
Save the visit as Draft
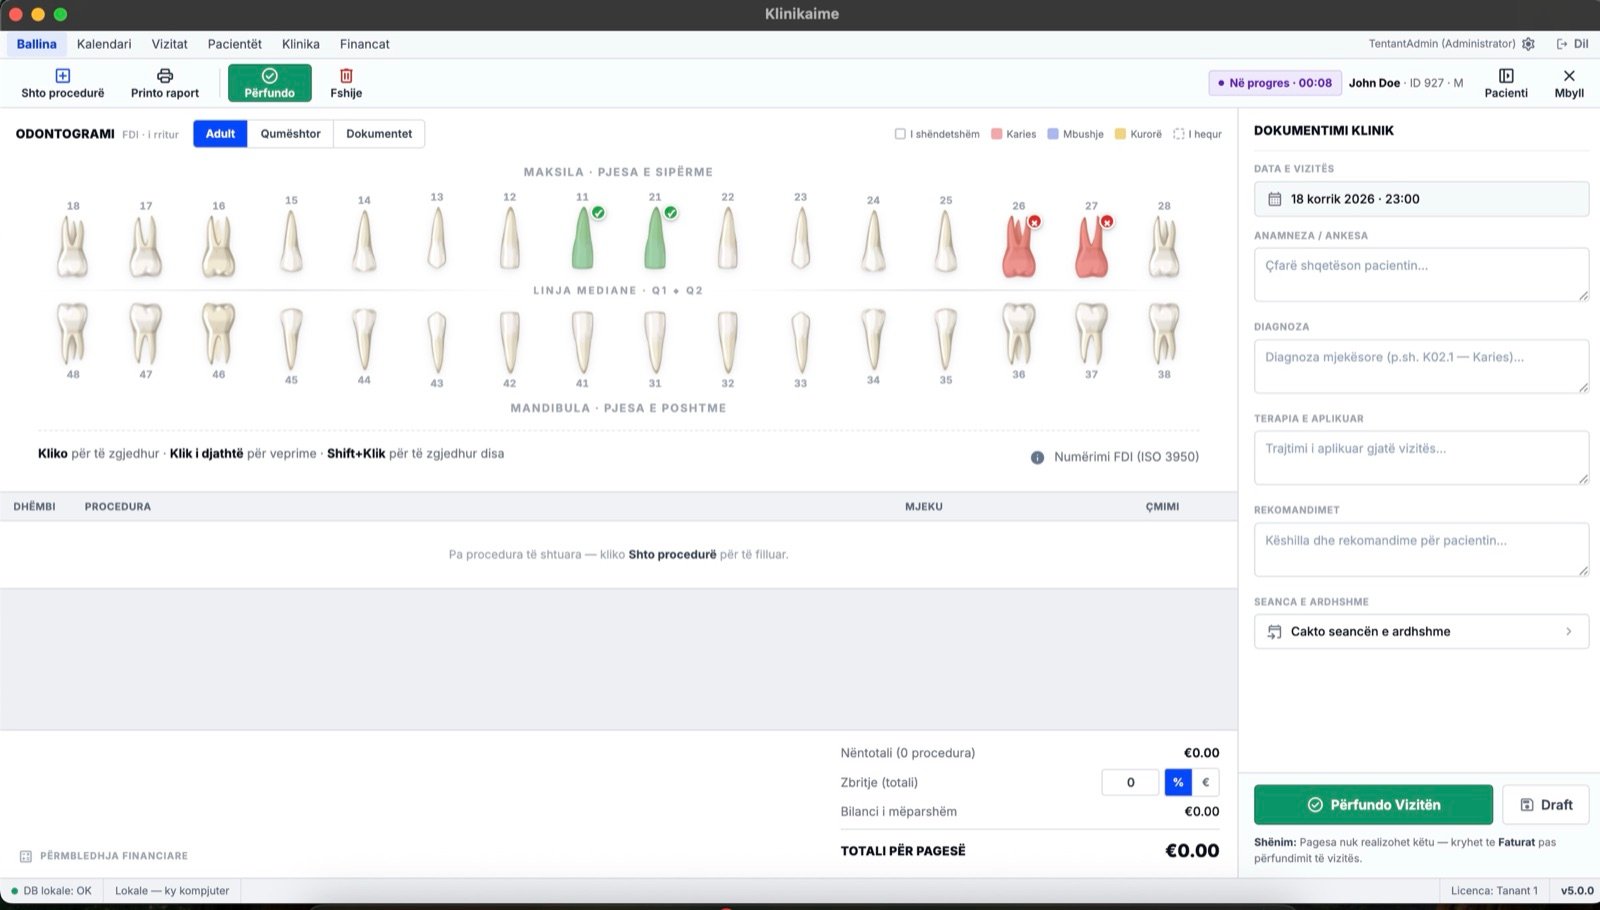click(1546, 805)
